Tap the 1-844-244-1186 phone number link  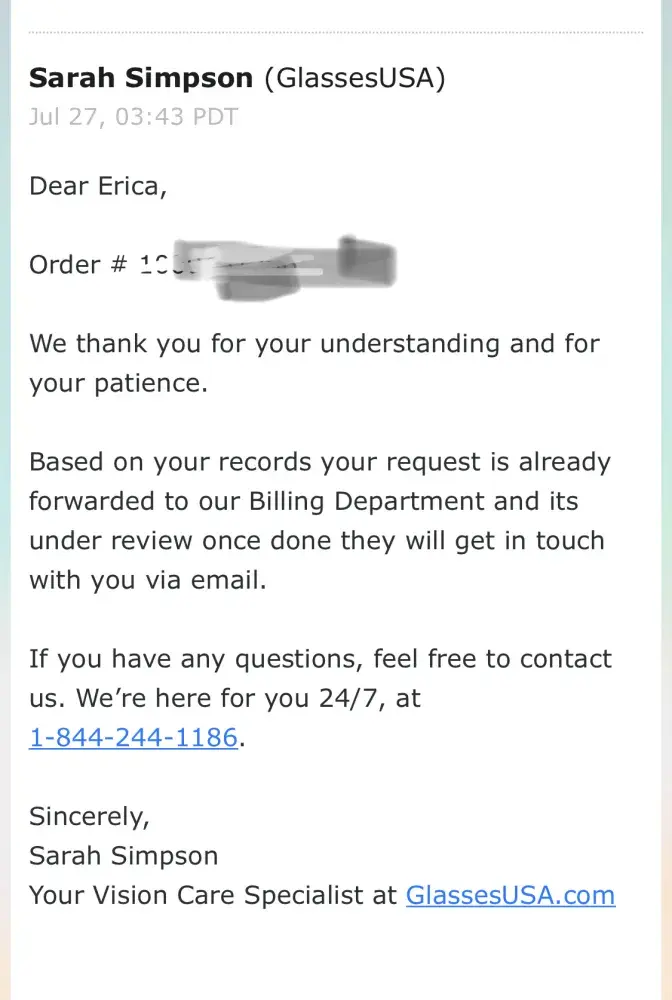pyautogui.click(x=133, y=738)
